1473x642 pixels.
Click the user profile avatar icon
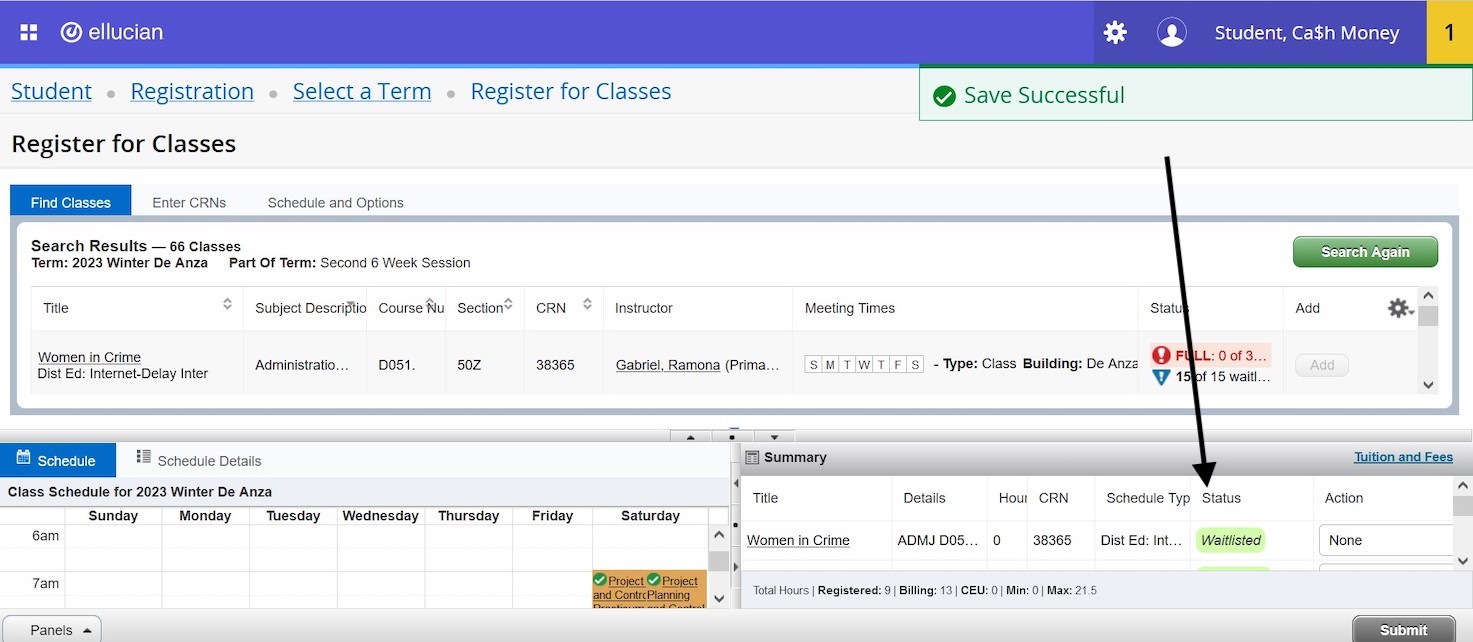point(1171,32)
